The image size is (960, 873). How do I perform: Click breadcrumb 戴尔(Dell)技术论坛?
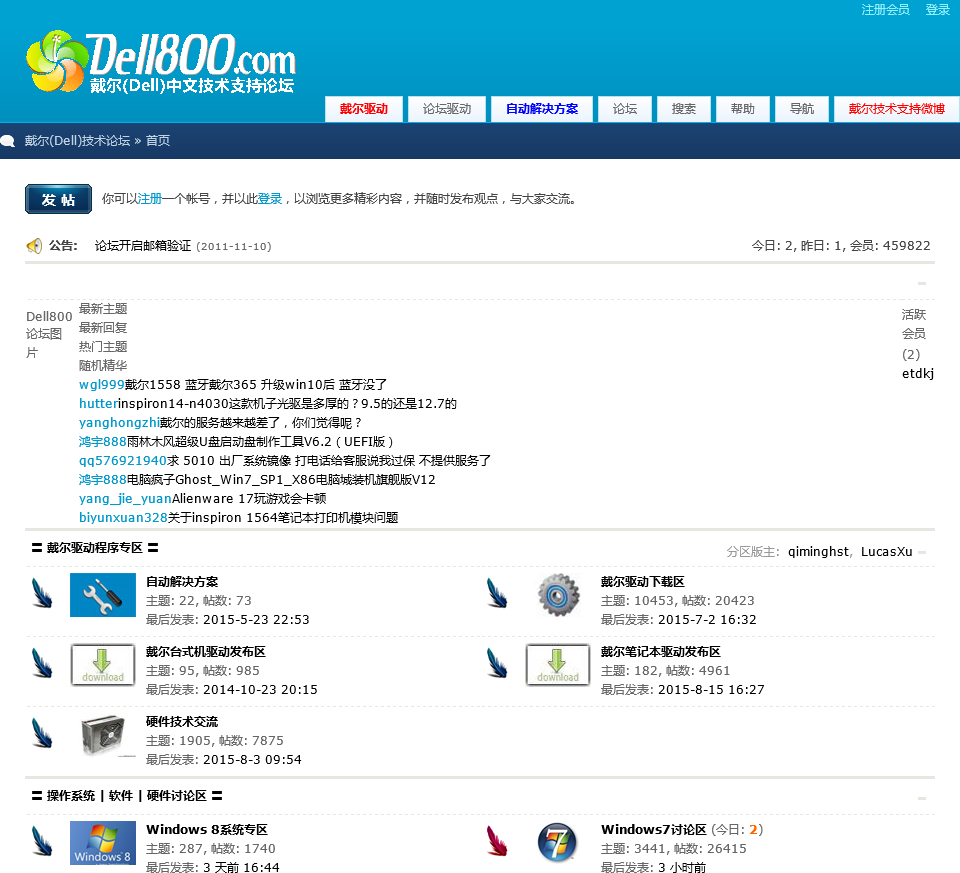click(x=77, y=141)
